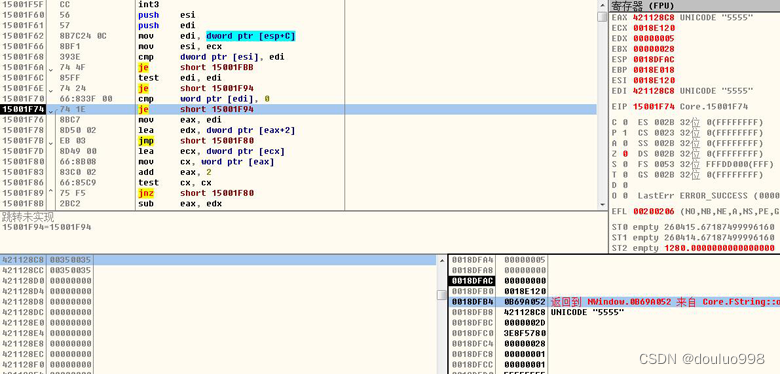
Task: Select stack row at address 0018DFA4
Action: pos(614,260)
